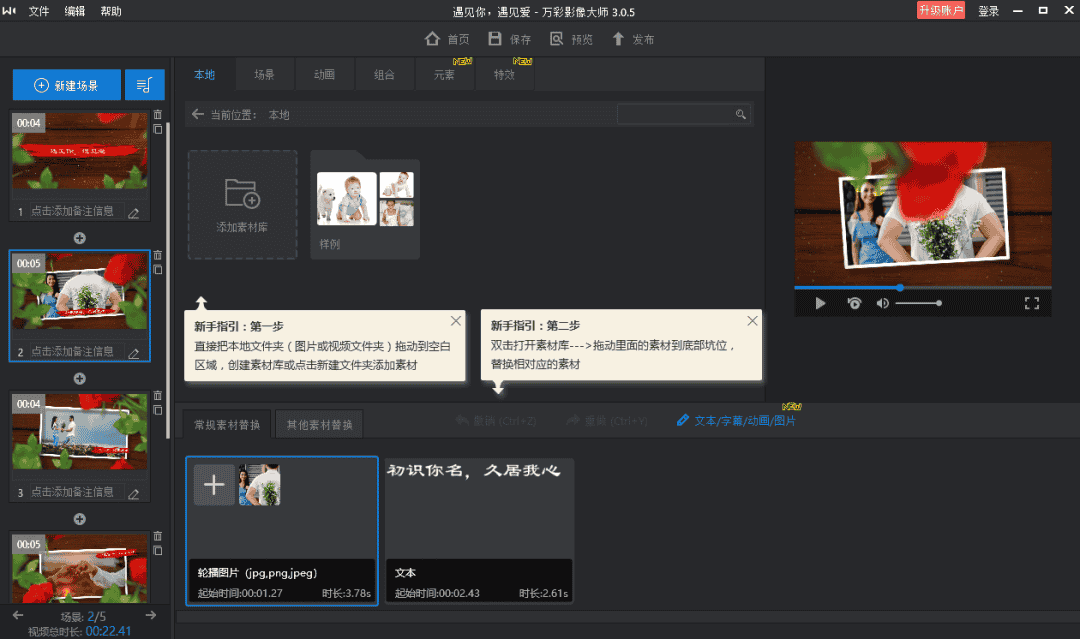Create a scene with the 新建场景 button
The height and width of the screenshot is (639, 1080).
67,84
